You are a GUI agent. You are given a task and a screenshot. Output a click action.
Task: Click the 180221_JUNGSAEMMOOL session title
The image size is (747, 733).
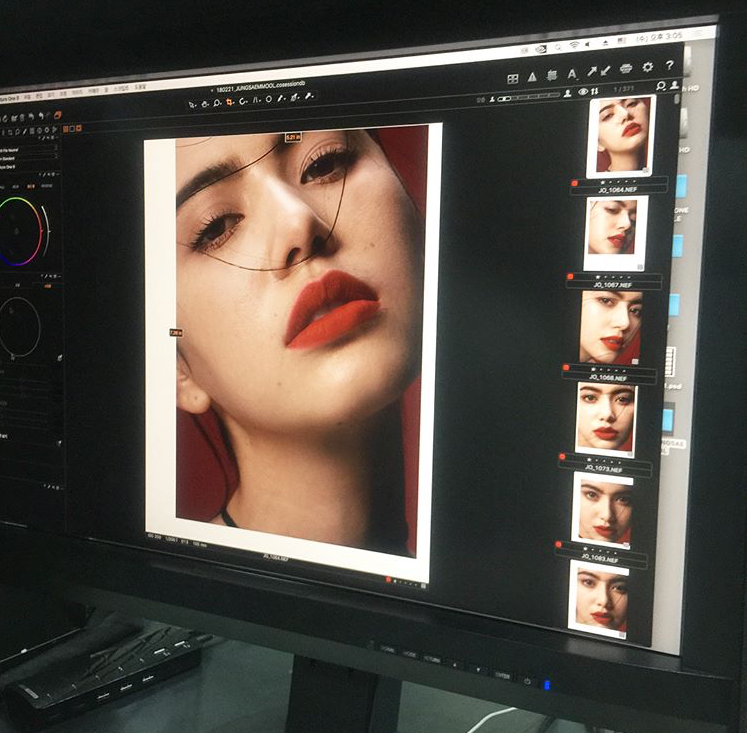260,87
